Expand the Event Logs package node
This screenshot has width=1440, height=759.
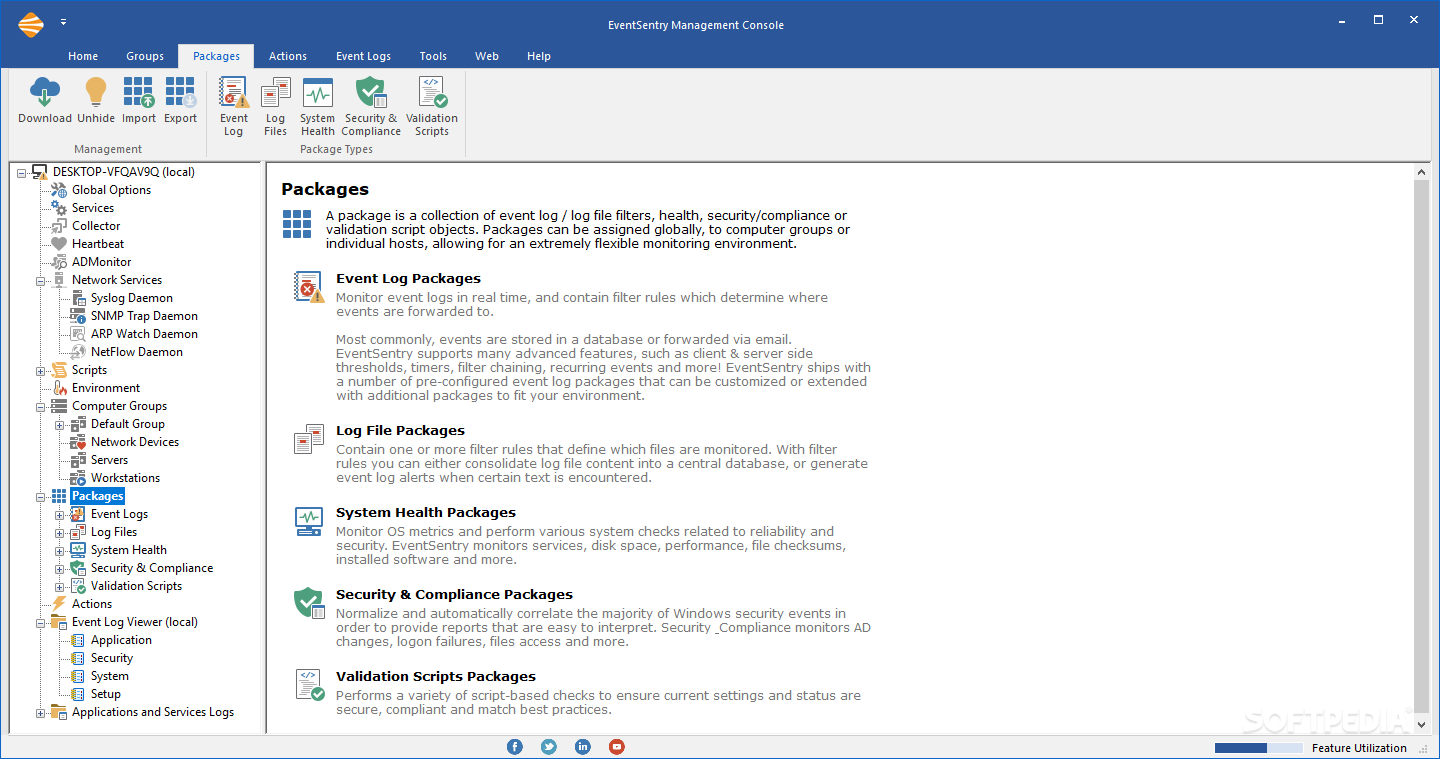tap(60, 514)
